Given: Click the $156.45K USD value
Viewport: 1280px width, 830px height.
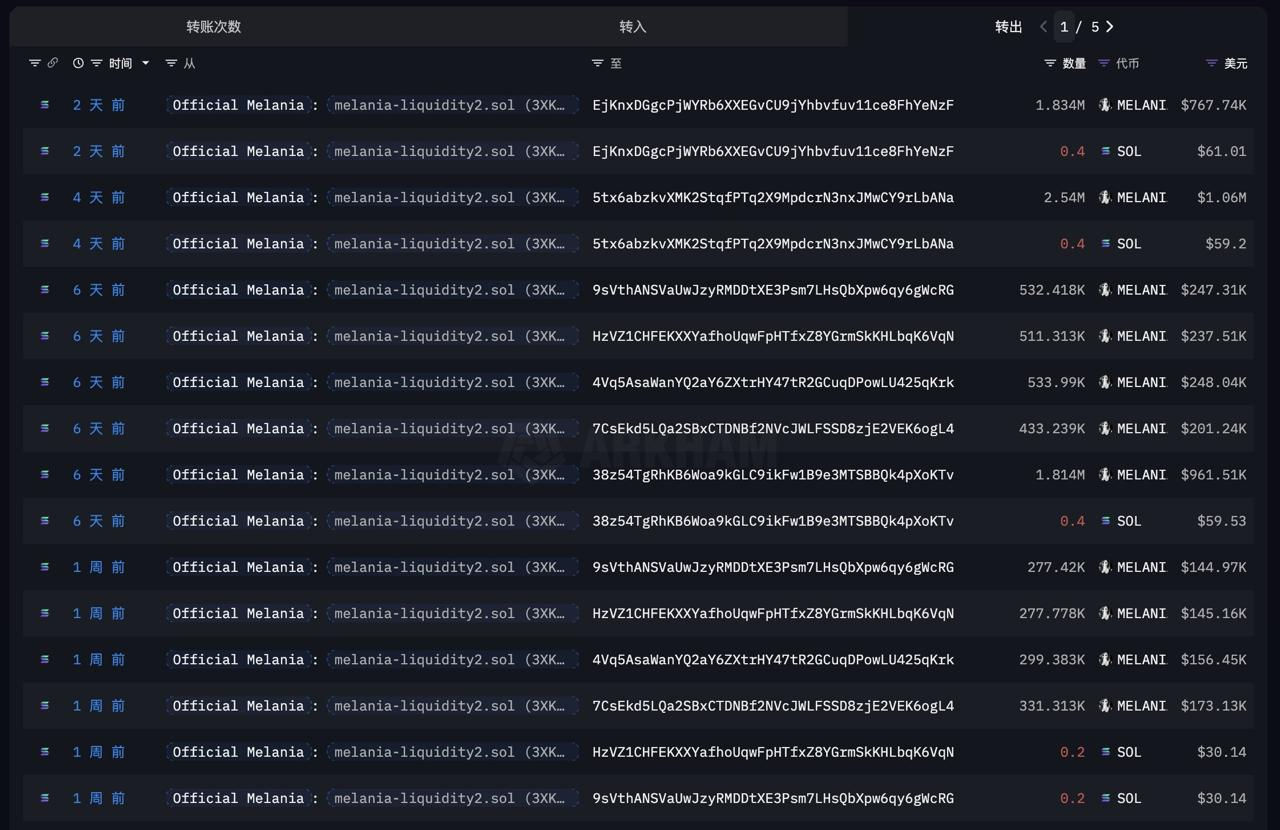Looking at the screenshot, I should coord(1214,659).
